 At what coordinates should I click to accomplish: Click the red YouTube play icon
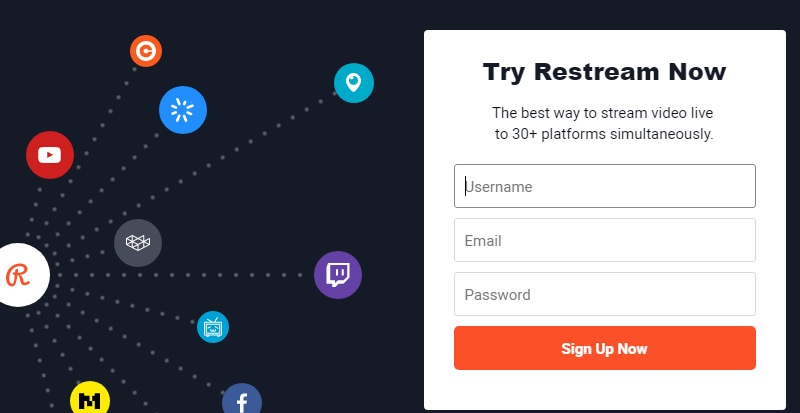pos(50,155)
